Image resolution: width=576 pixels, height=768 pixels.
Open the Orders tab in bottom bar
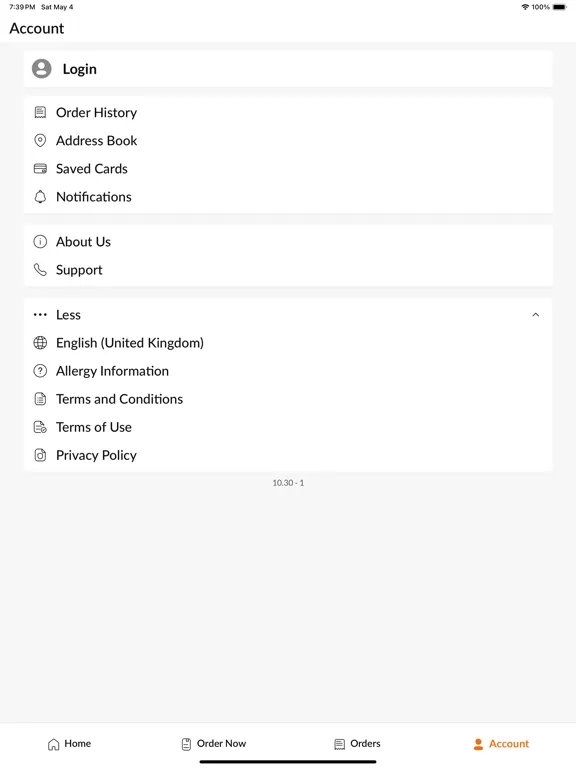pos(357,744)
